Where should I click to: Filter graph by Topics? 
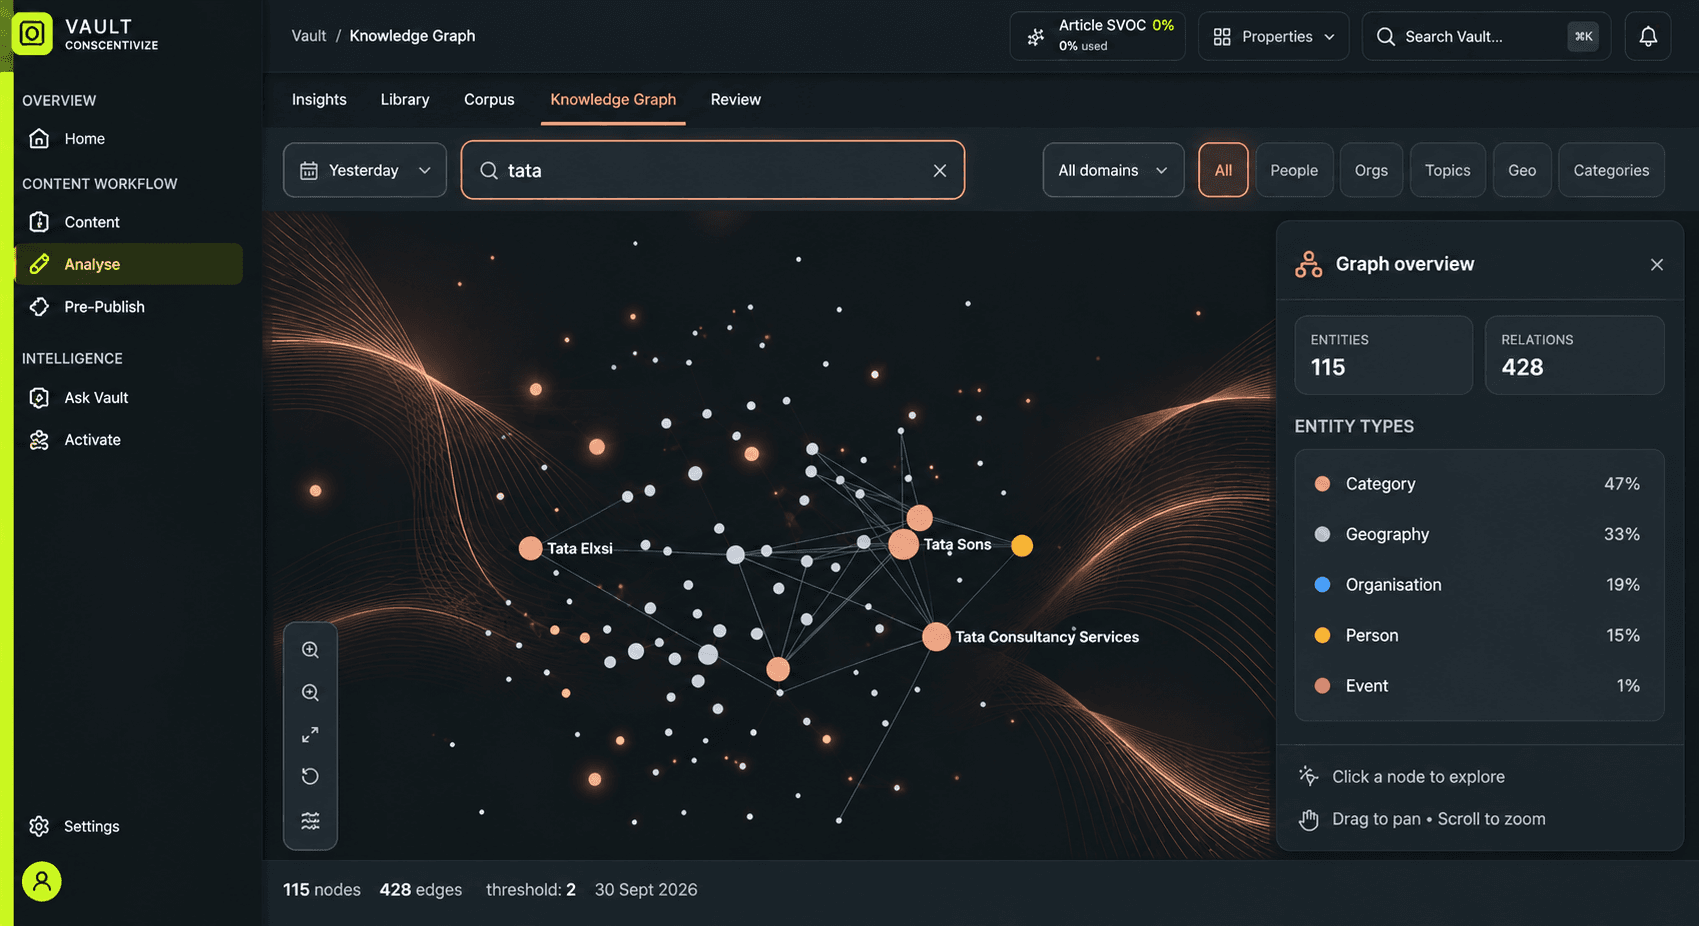pyautogui.click(x=1448, y=171)
